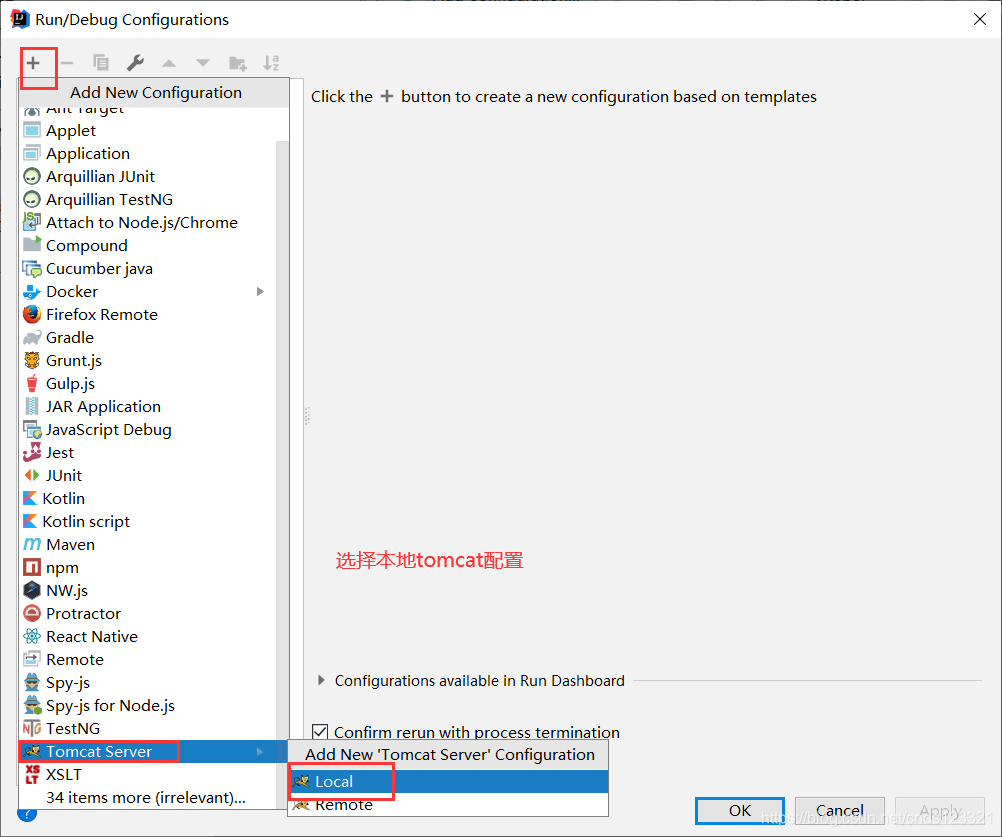Select Local Tomcat Server configuration

[x=449, y=781]
